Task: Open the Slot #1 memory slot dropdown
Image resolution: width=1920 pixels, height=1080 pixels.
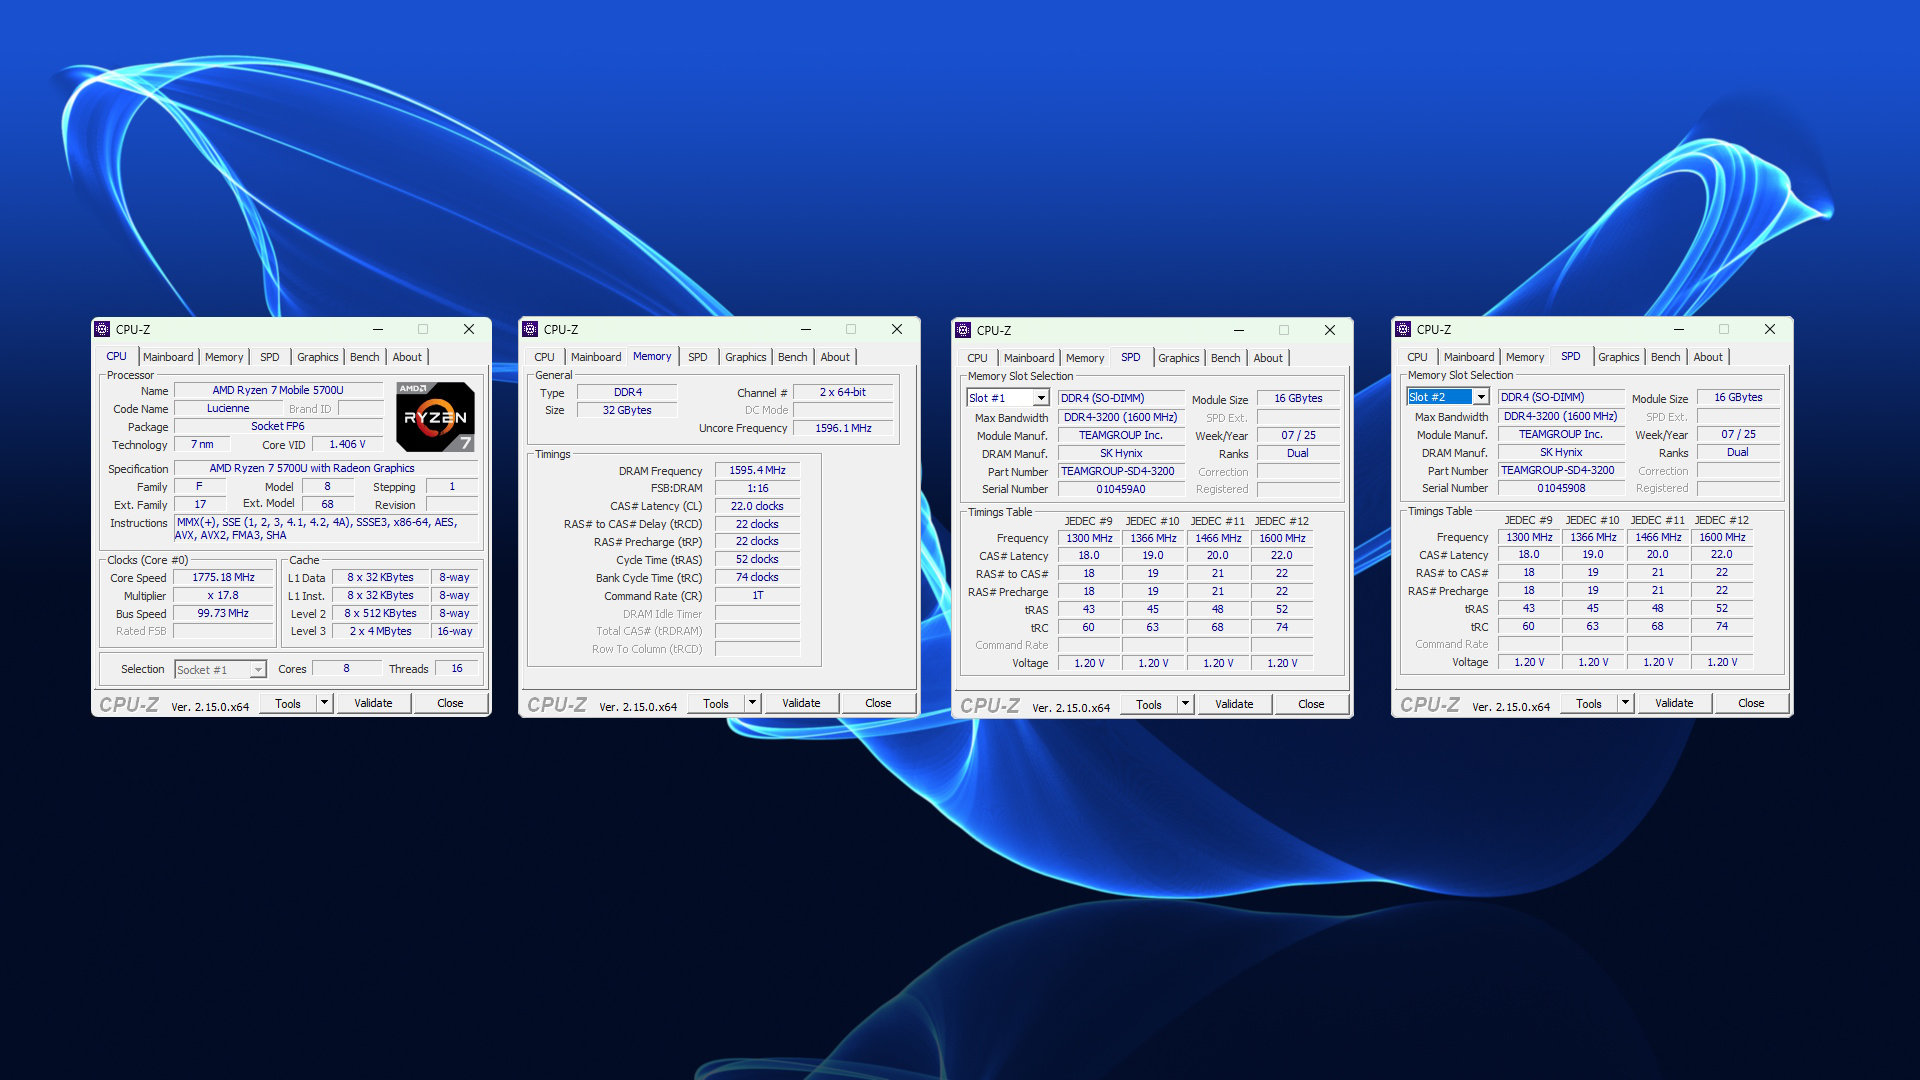Action: point(1041,397)
